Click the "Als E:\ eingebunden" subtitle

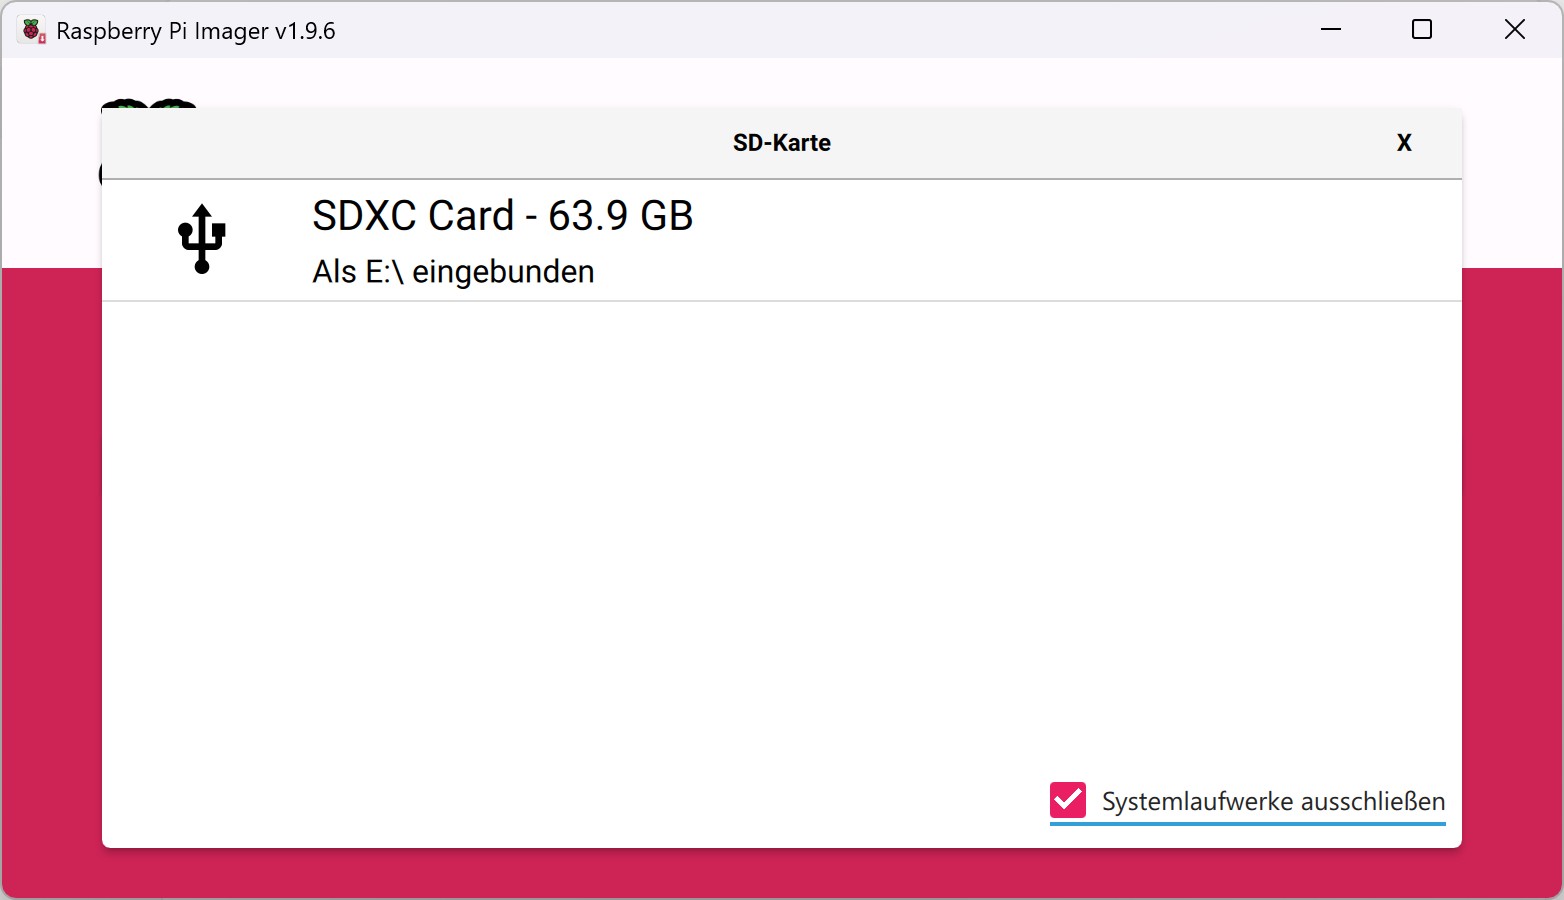453,272
